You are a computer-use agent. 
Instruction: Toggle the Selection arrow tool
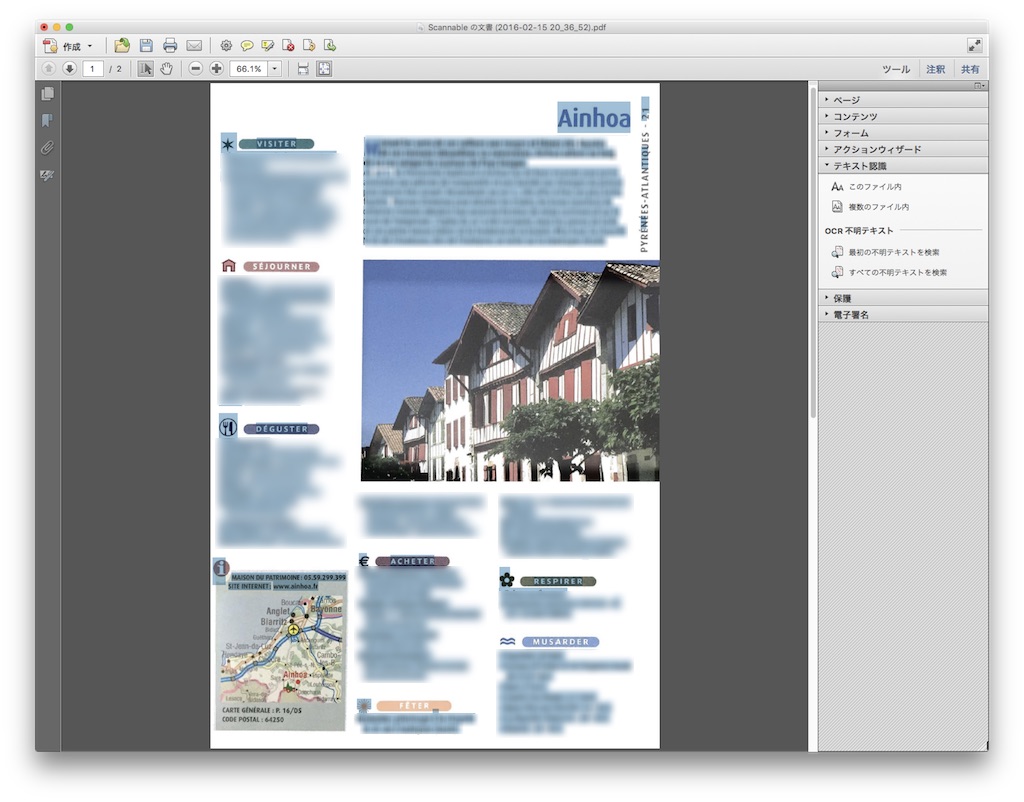point(146,69)
